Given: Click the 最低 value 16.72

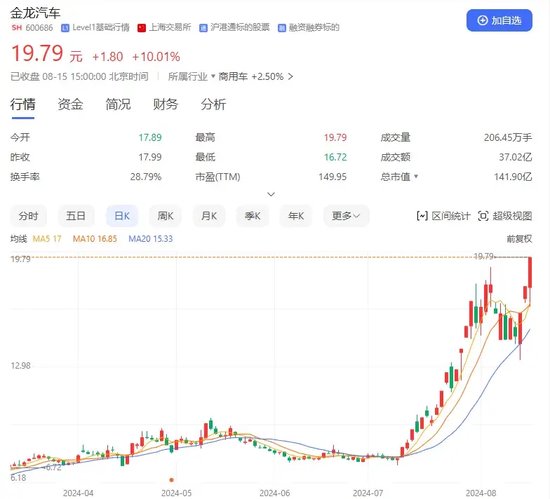Looking at the screenshot, I should (x=335, y=157).
